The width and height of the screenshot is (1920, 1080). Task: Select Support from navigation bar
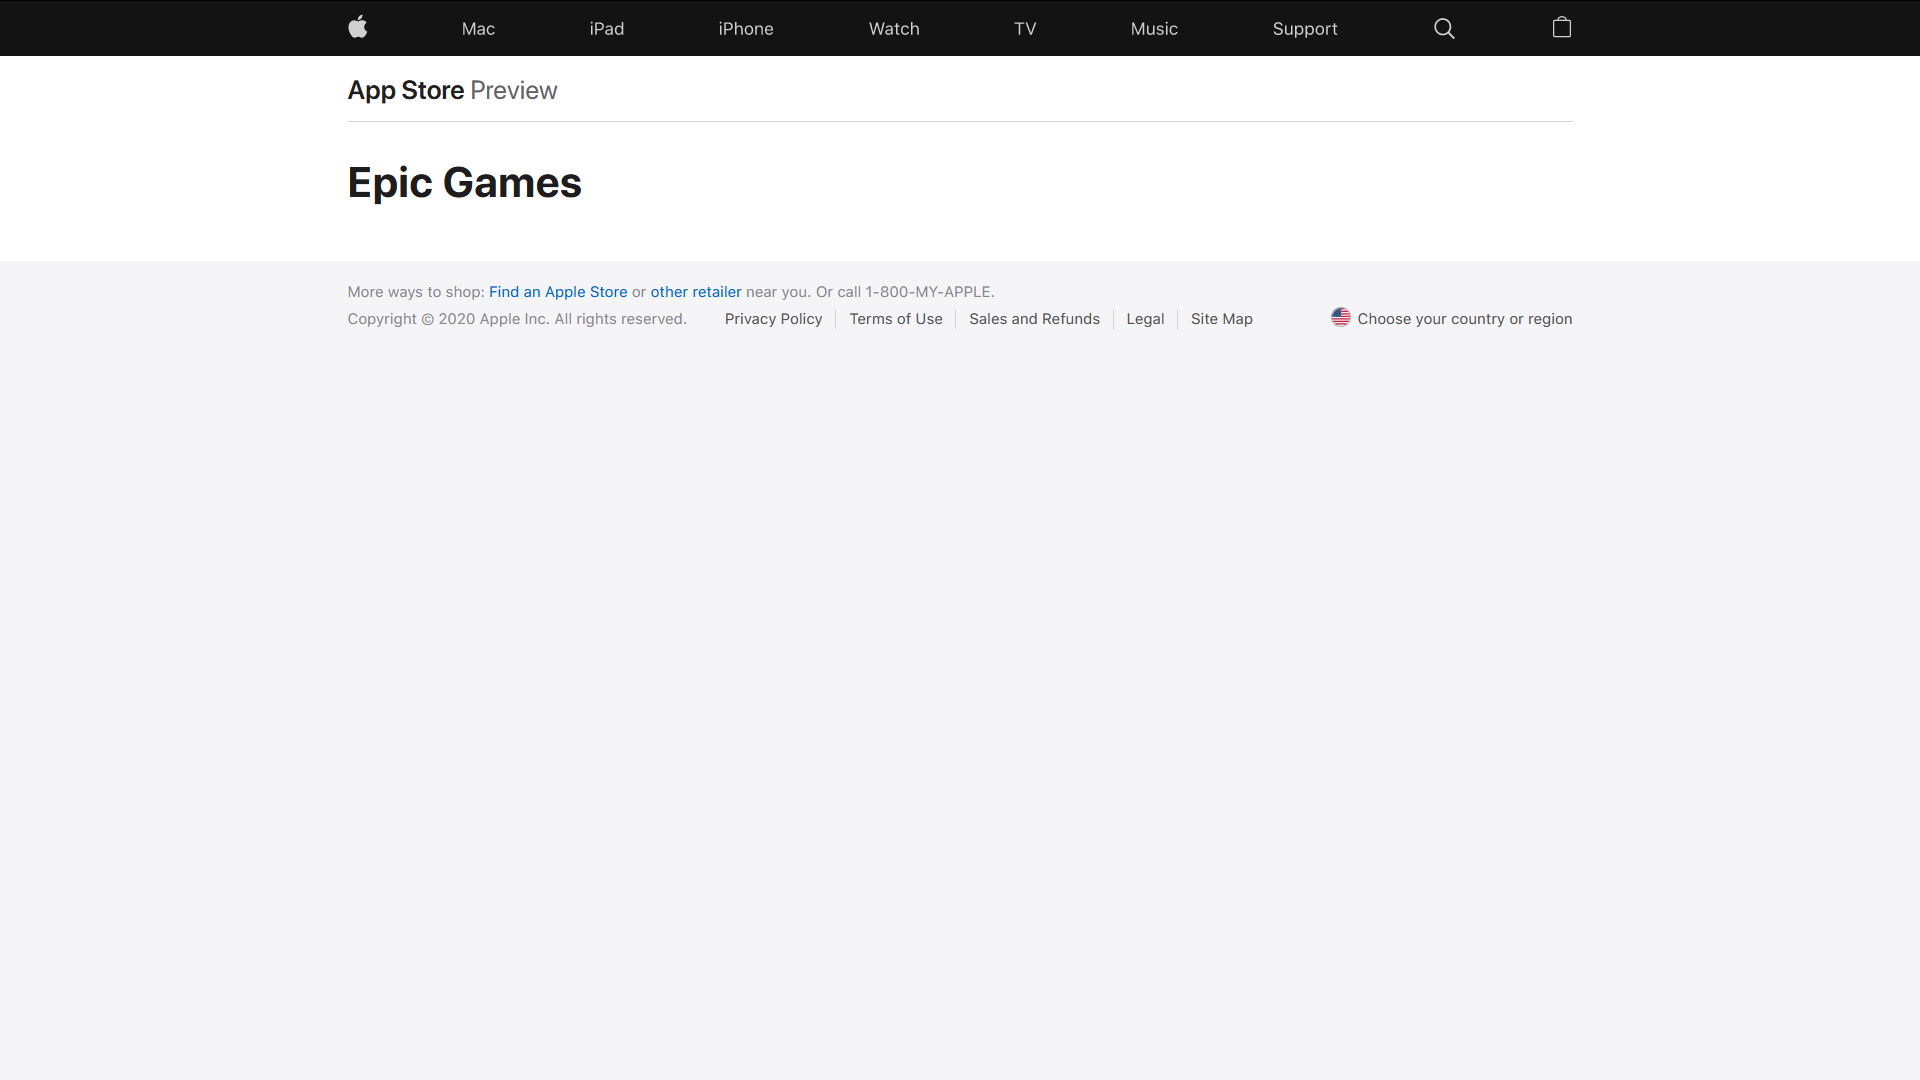coord(1305,28)
